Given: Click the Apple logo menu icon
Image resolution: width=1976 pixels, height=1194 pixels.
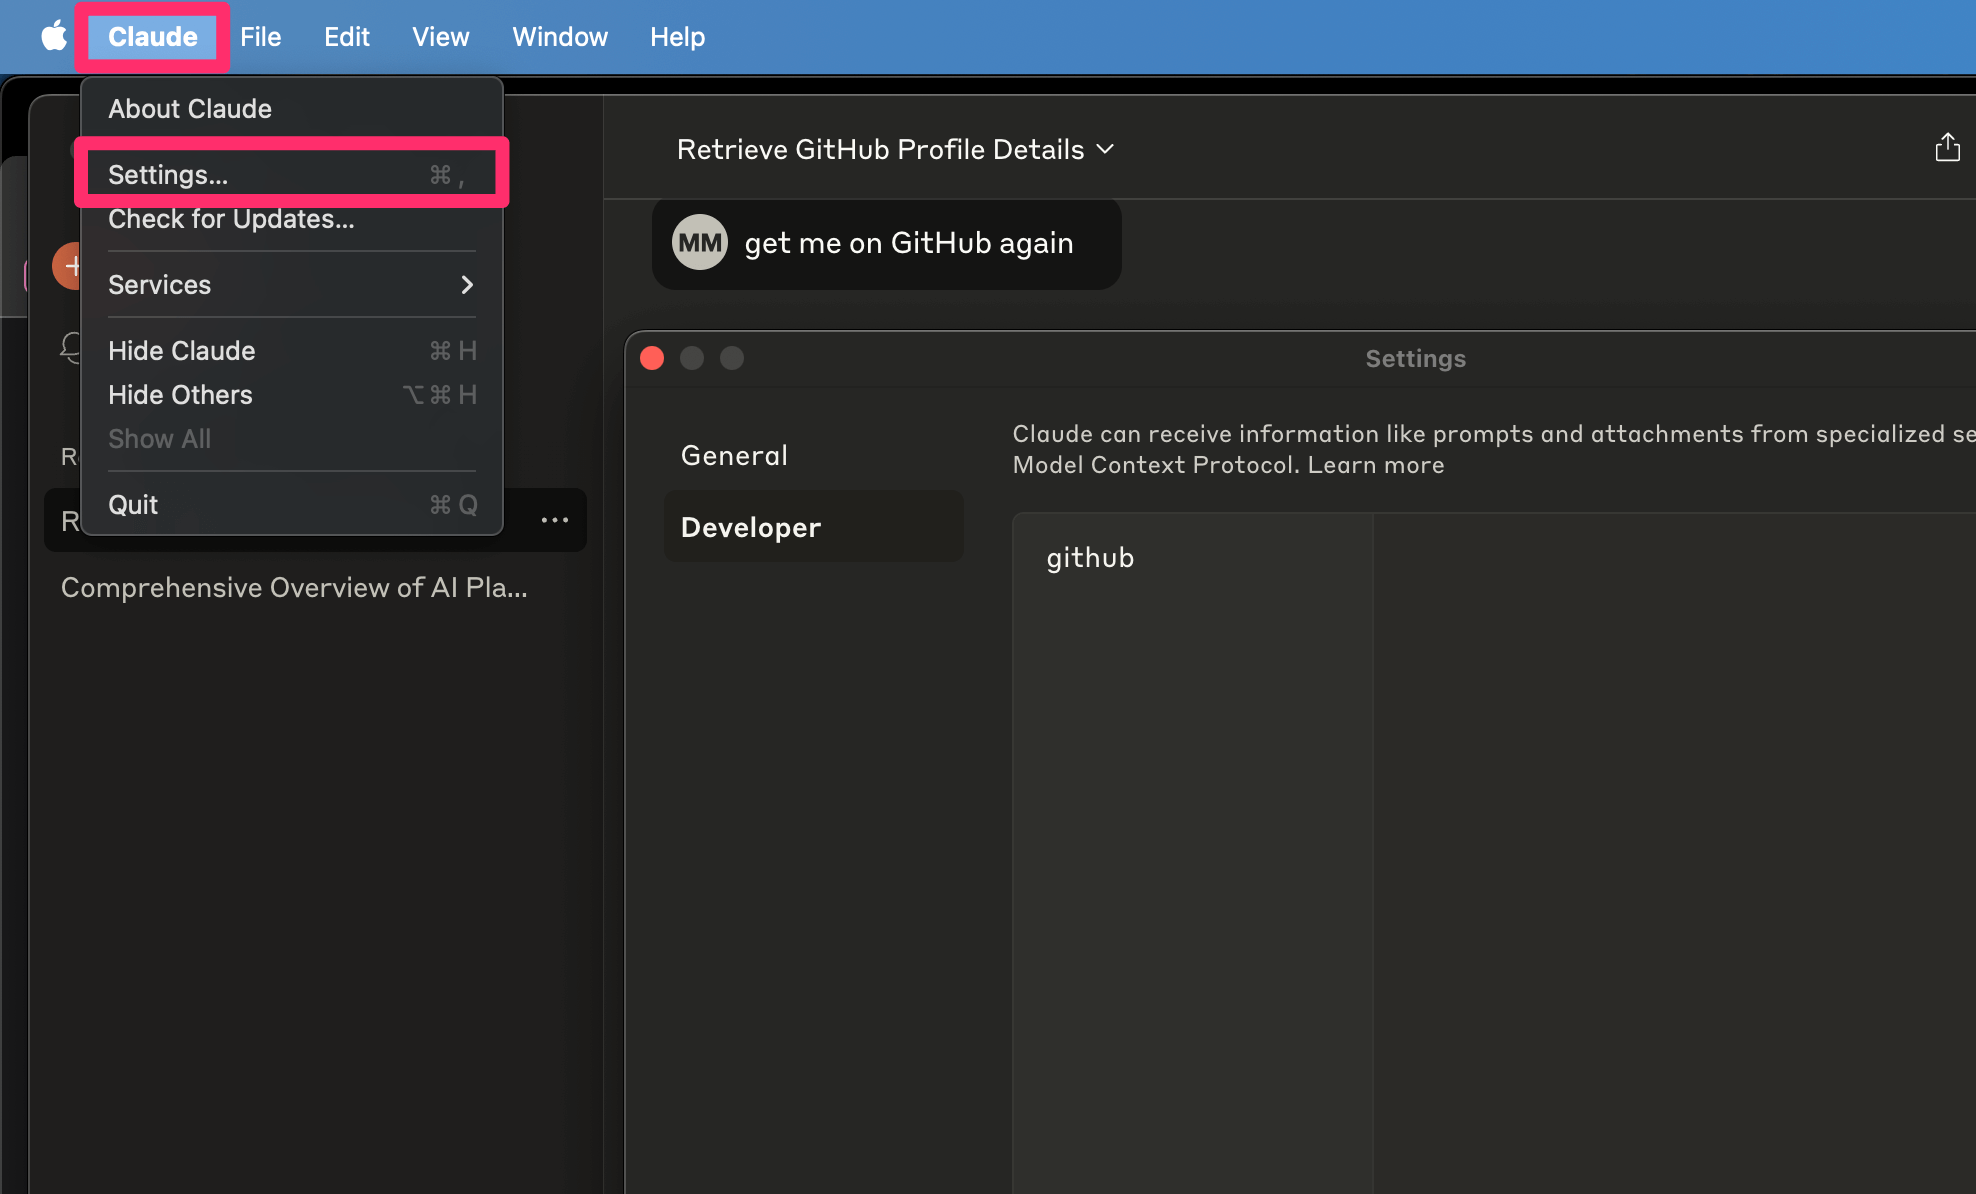Looking at the screenshot, I should coord(54,37).
